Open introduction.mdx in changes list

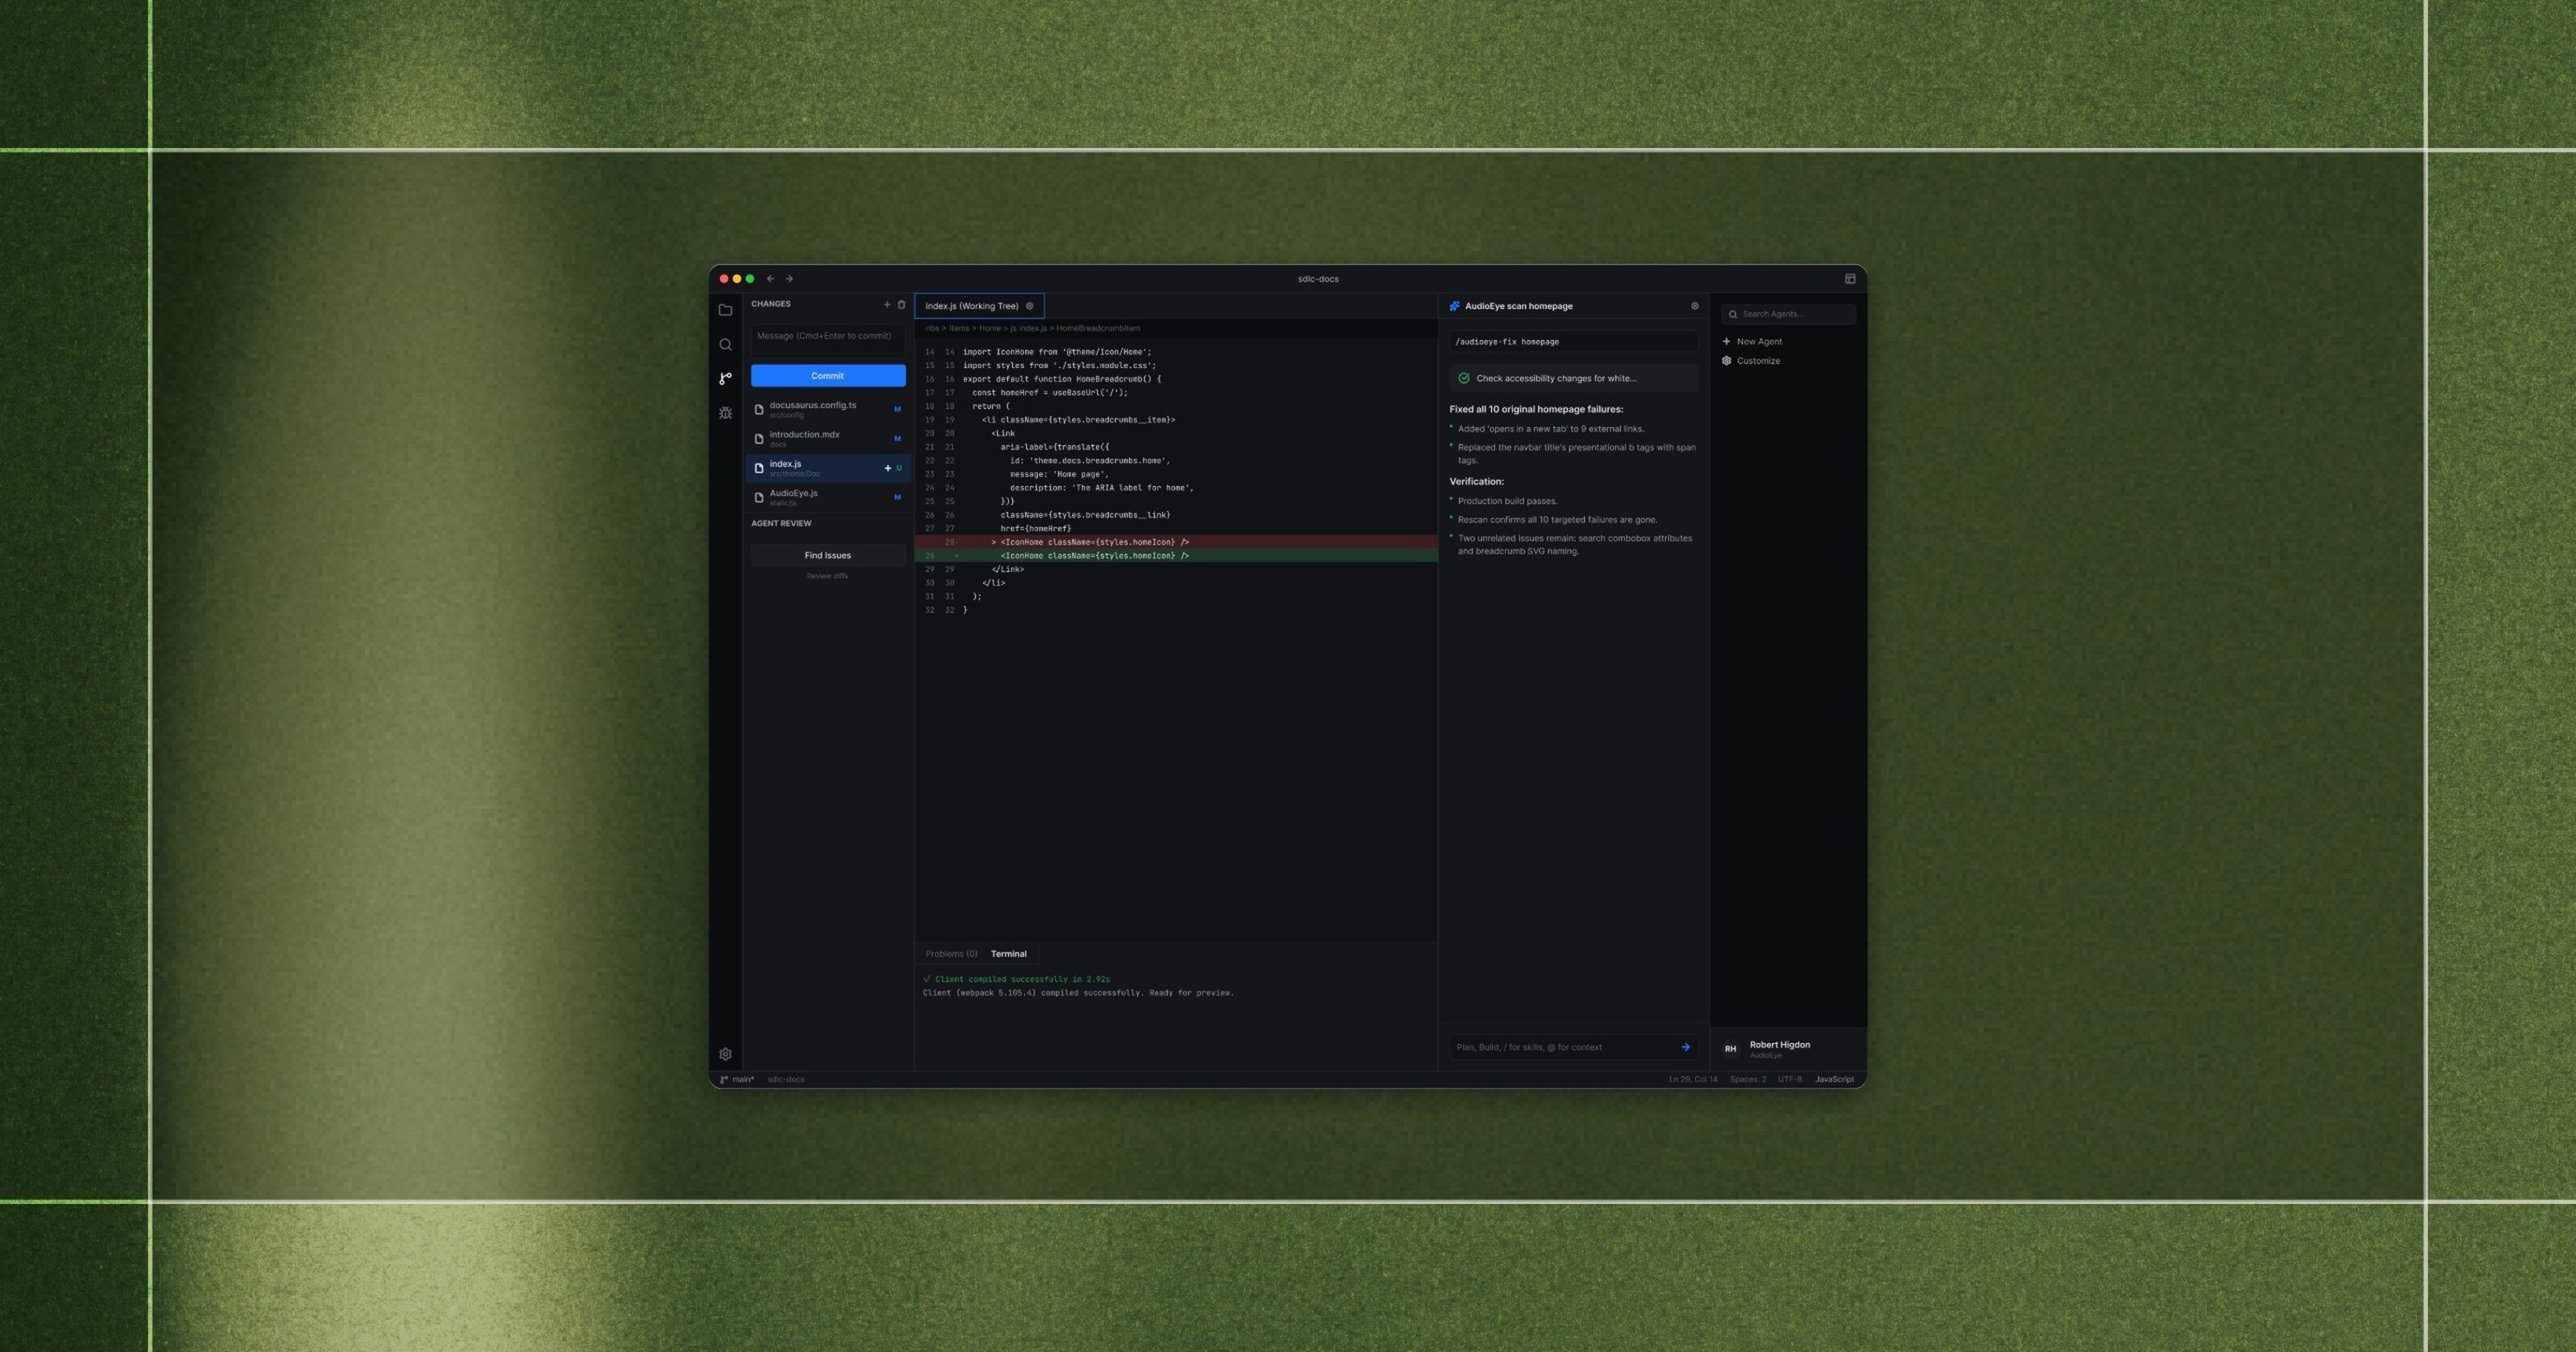click(828, 439)
